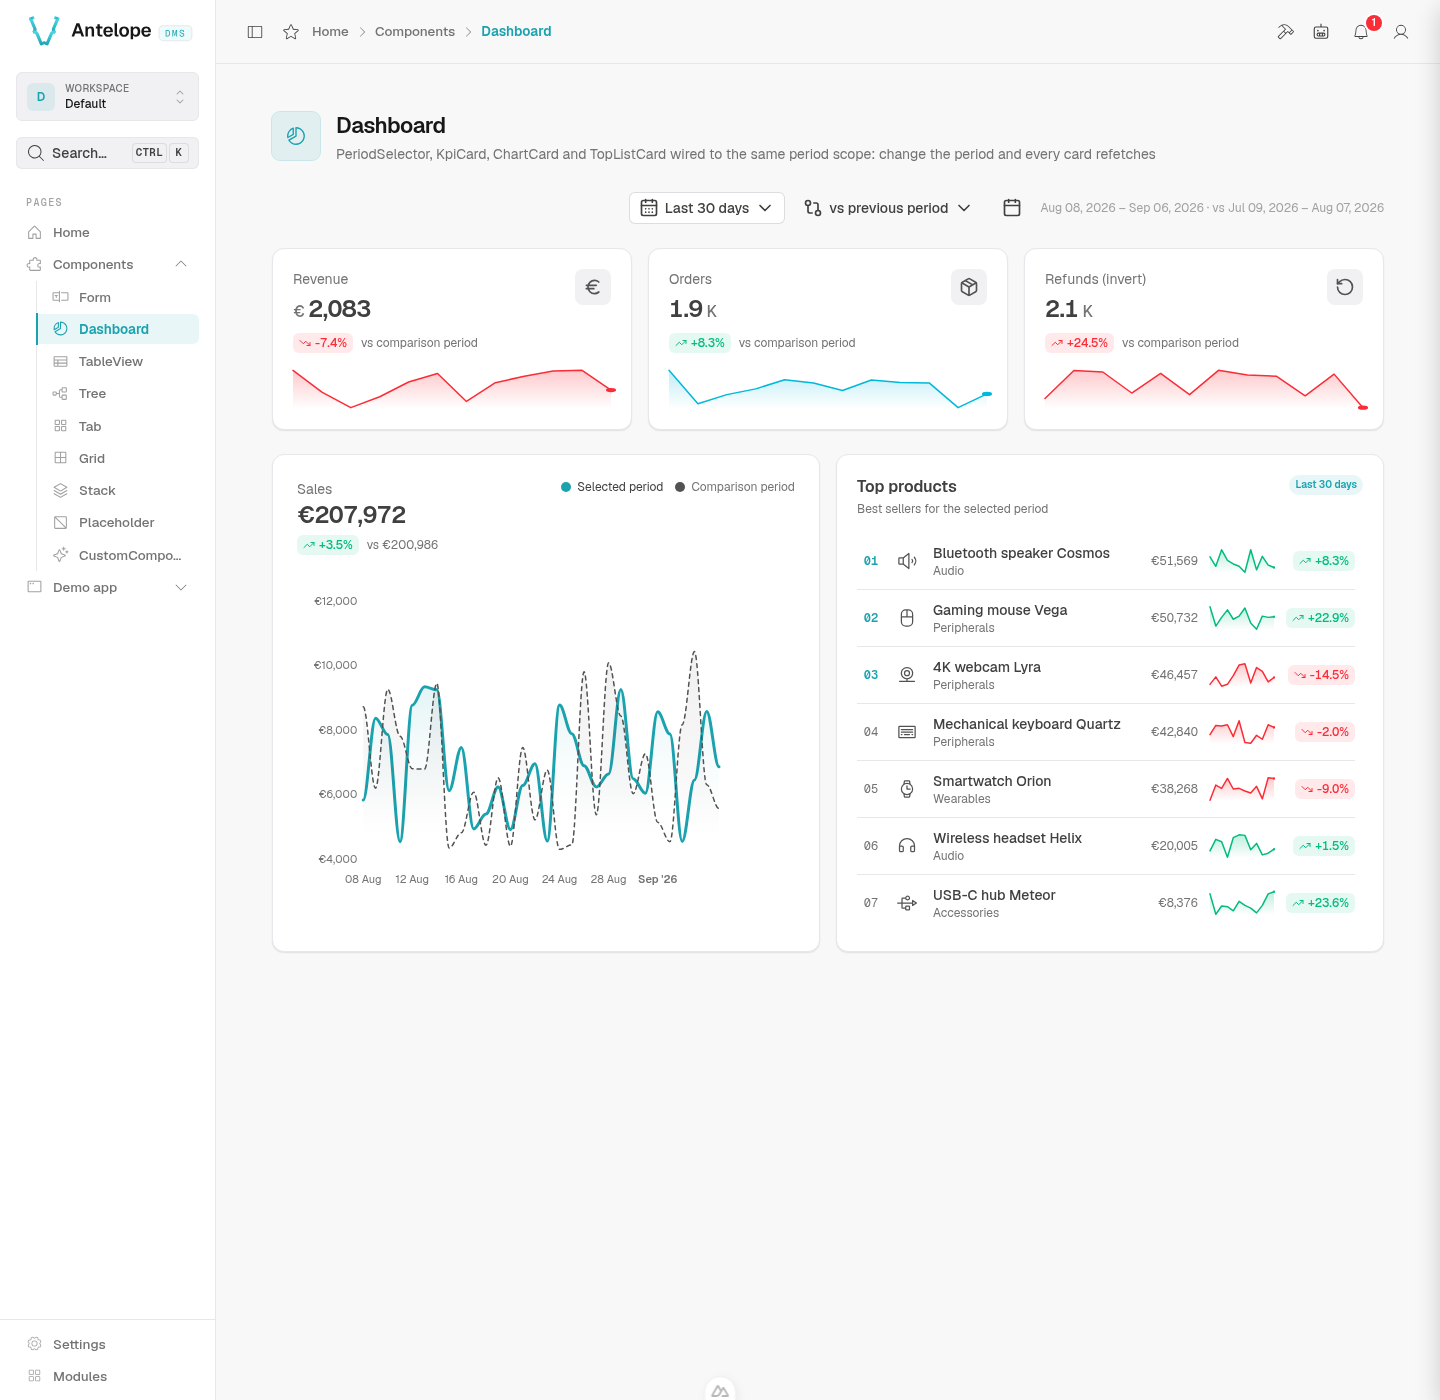The width and height of the screenshot is (1440, 1400).
Task: Open the Workspace Default switcher
Action: click(107, 96)
